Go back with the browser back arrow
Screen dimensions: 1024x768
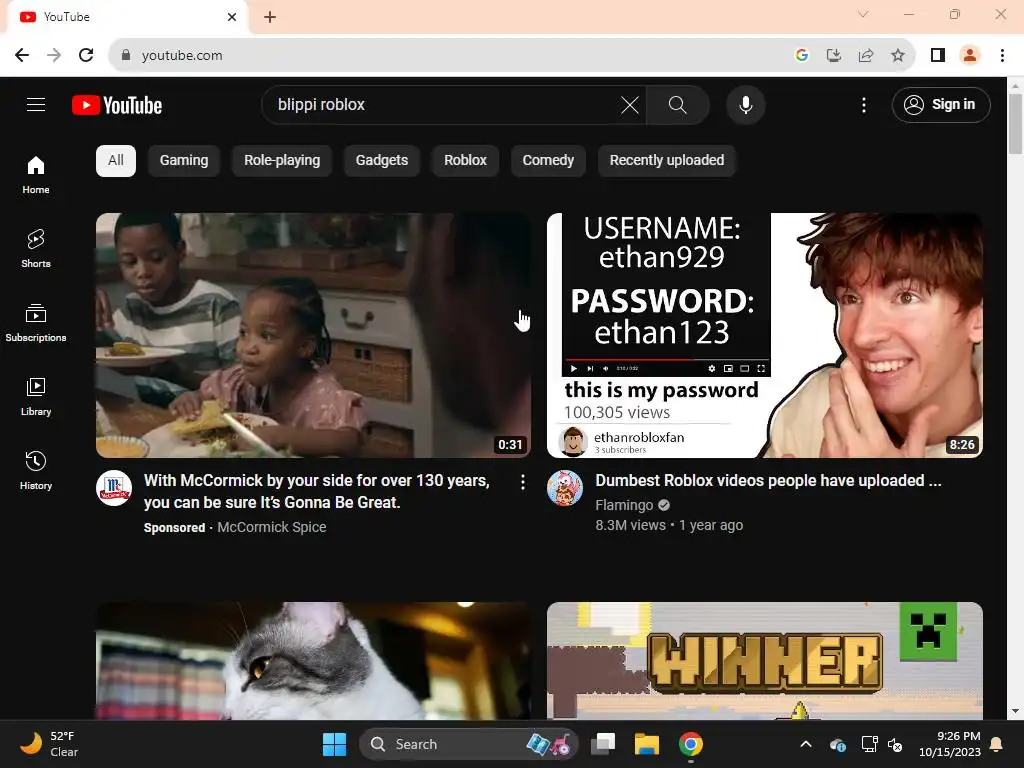[x=22, y=55]
